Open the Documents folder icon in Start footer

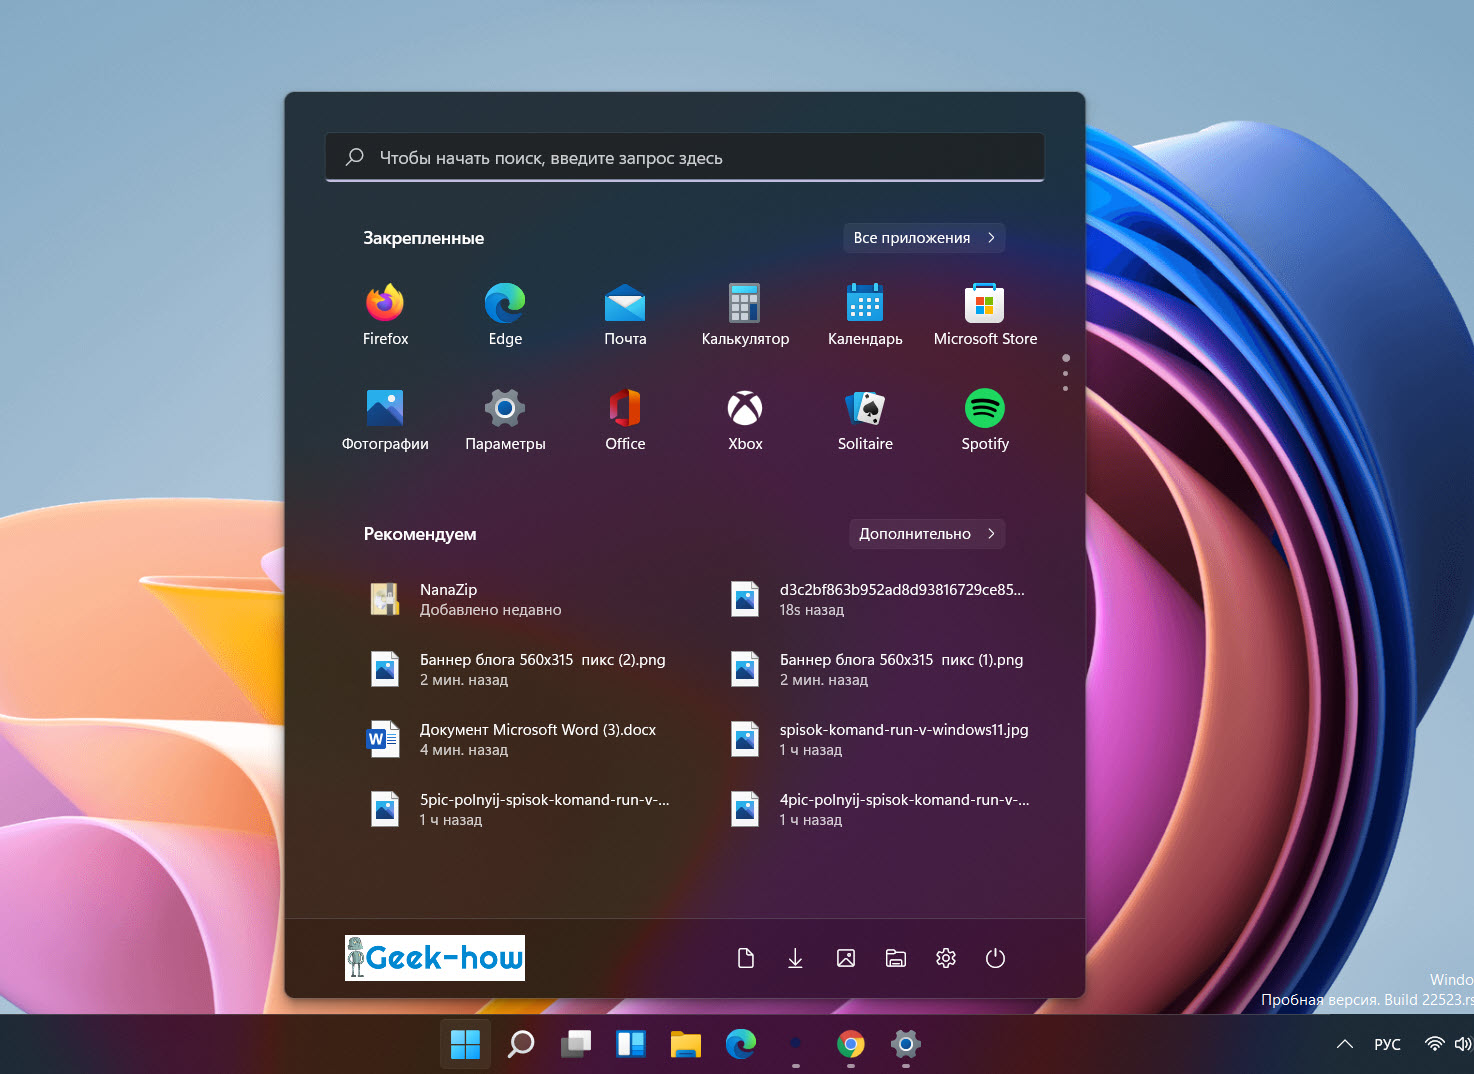pyautogui.click(x=745, y=958)
